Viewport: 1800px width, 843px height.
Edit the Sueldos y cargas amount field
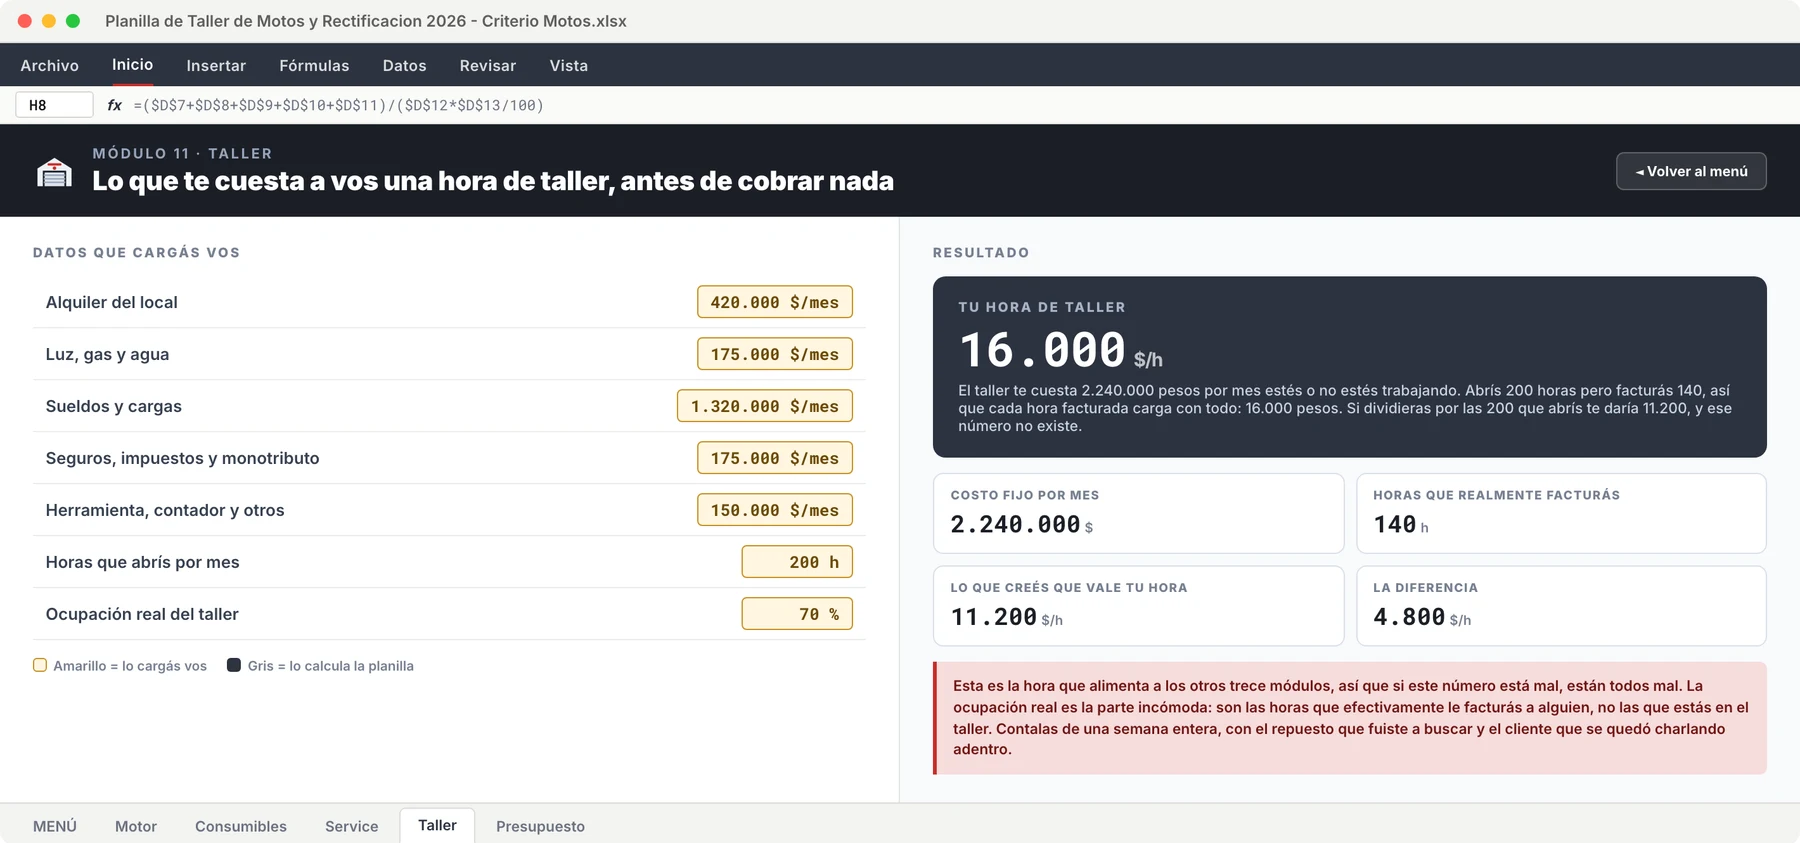pos(765,406)
